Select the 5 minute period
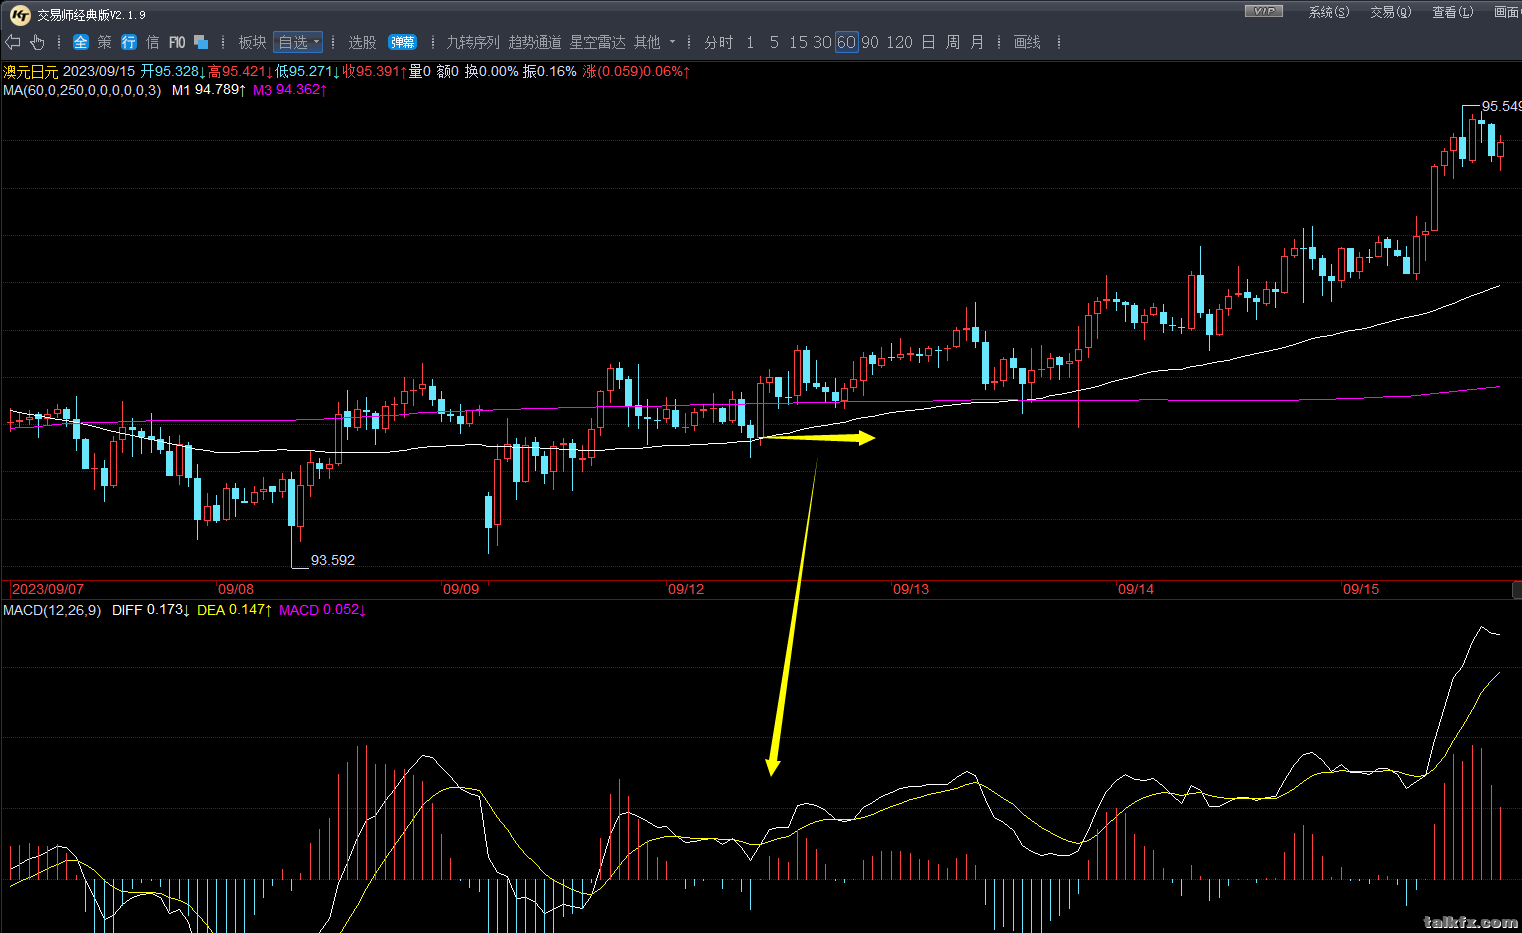This screenshot has width=1522, height=933. [x=774, y=42]
